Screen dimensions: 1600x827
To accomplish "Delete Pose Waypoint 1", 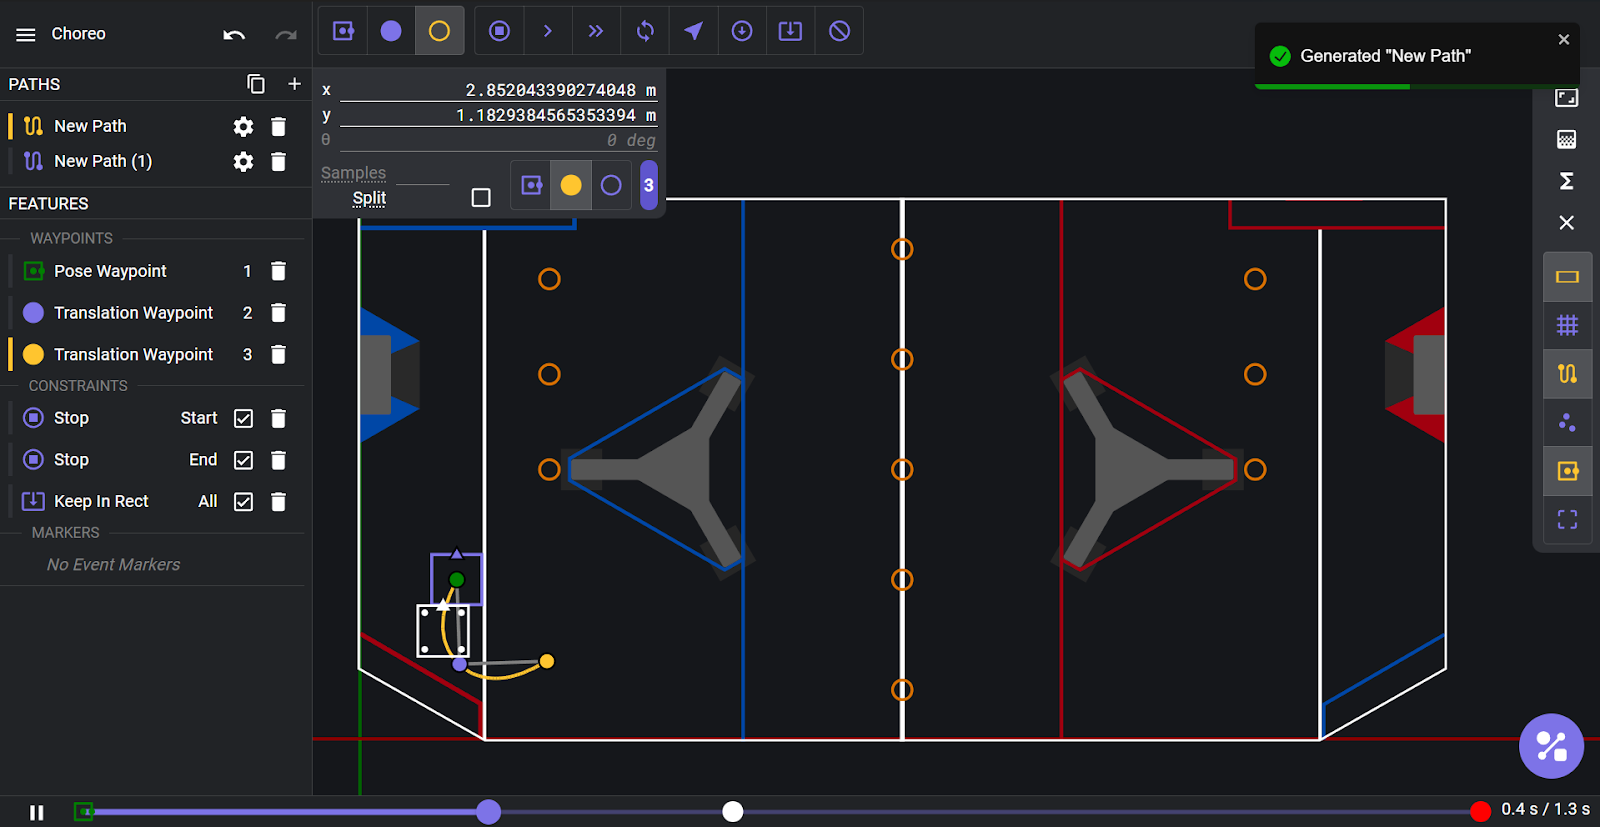I will [279, 271].
